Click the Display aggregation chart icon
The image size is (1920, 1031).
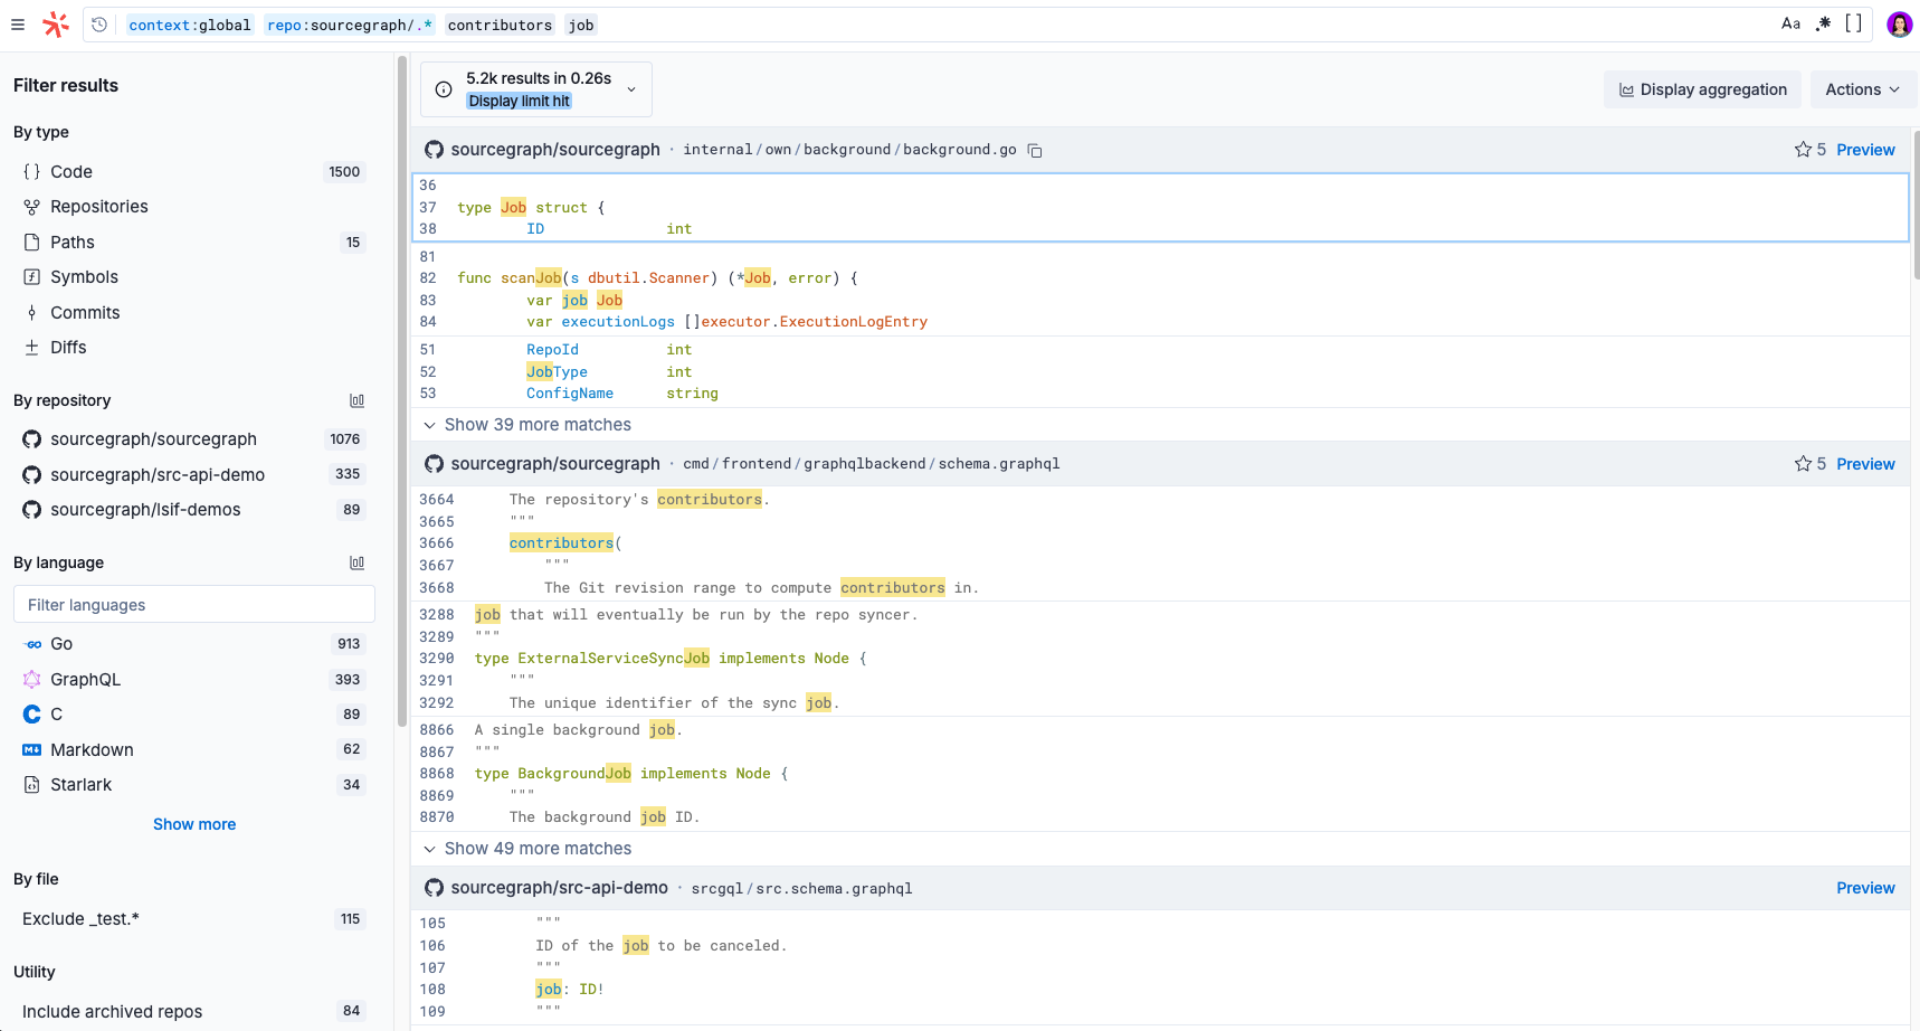(x=1624, y=89)
